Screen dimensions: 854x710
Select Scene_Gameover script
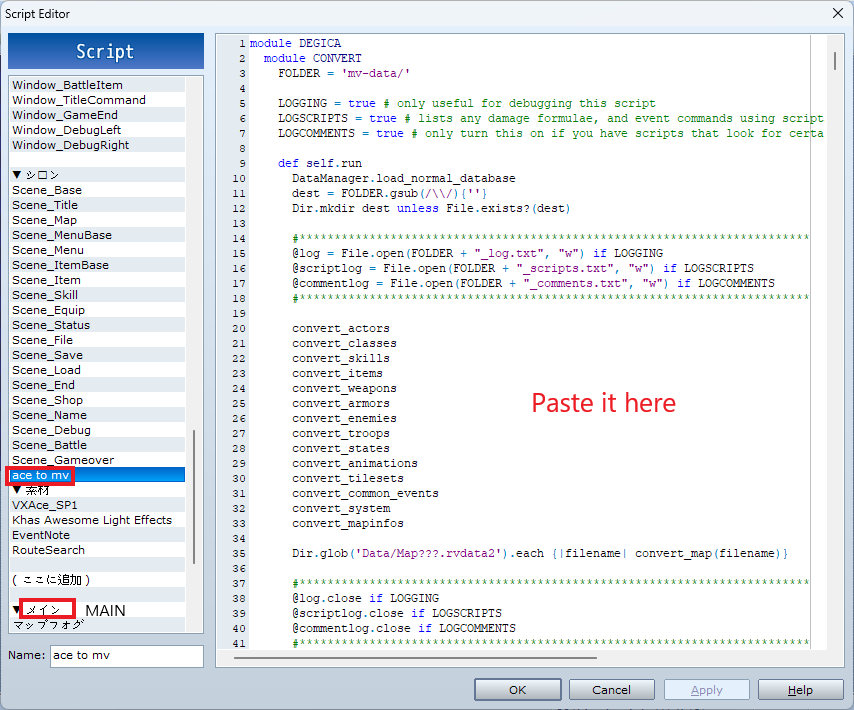(x=97, y=460)
